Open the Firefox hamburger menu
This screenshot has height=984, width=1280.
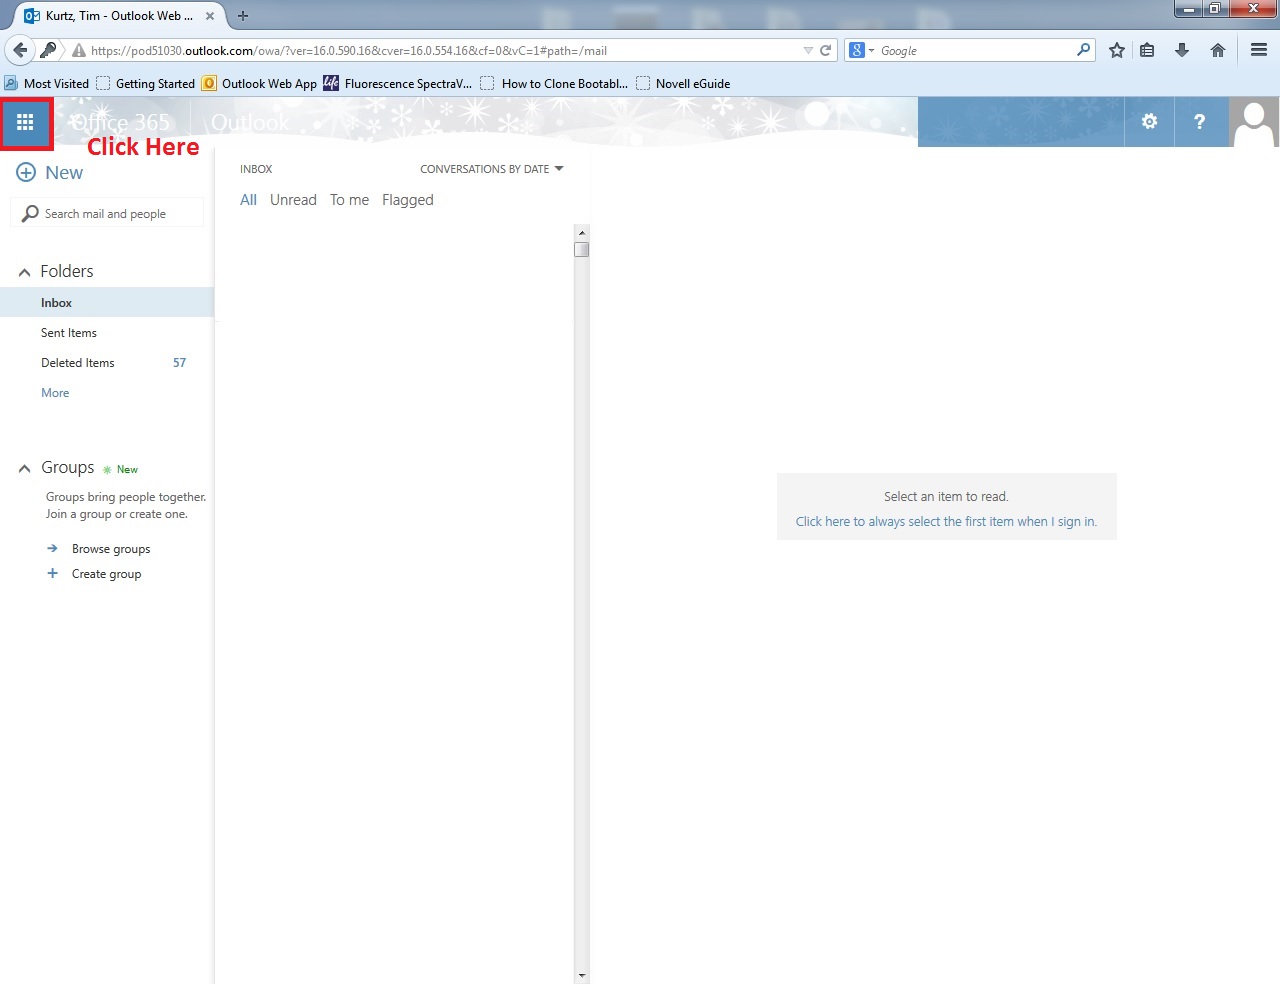tap(1258, 50)
